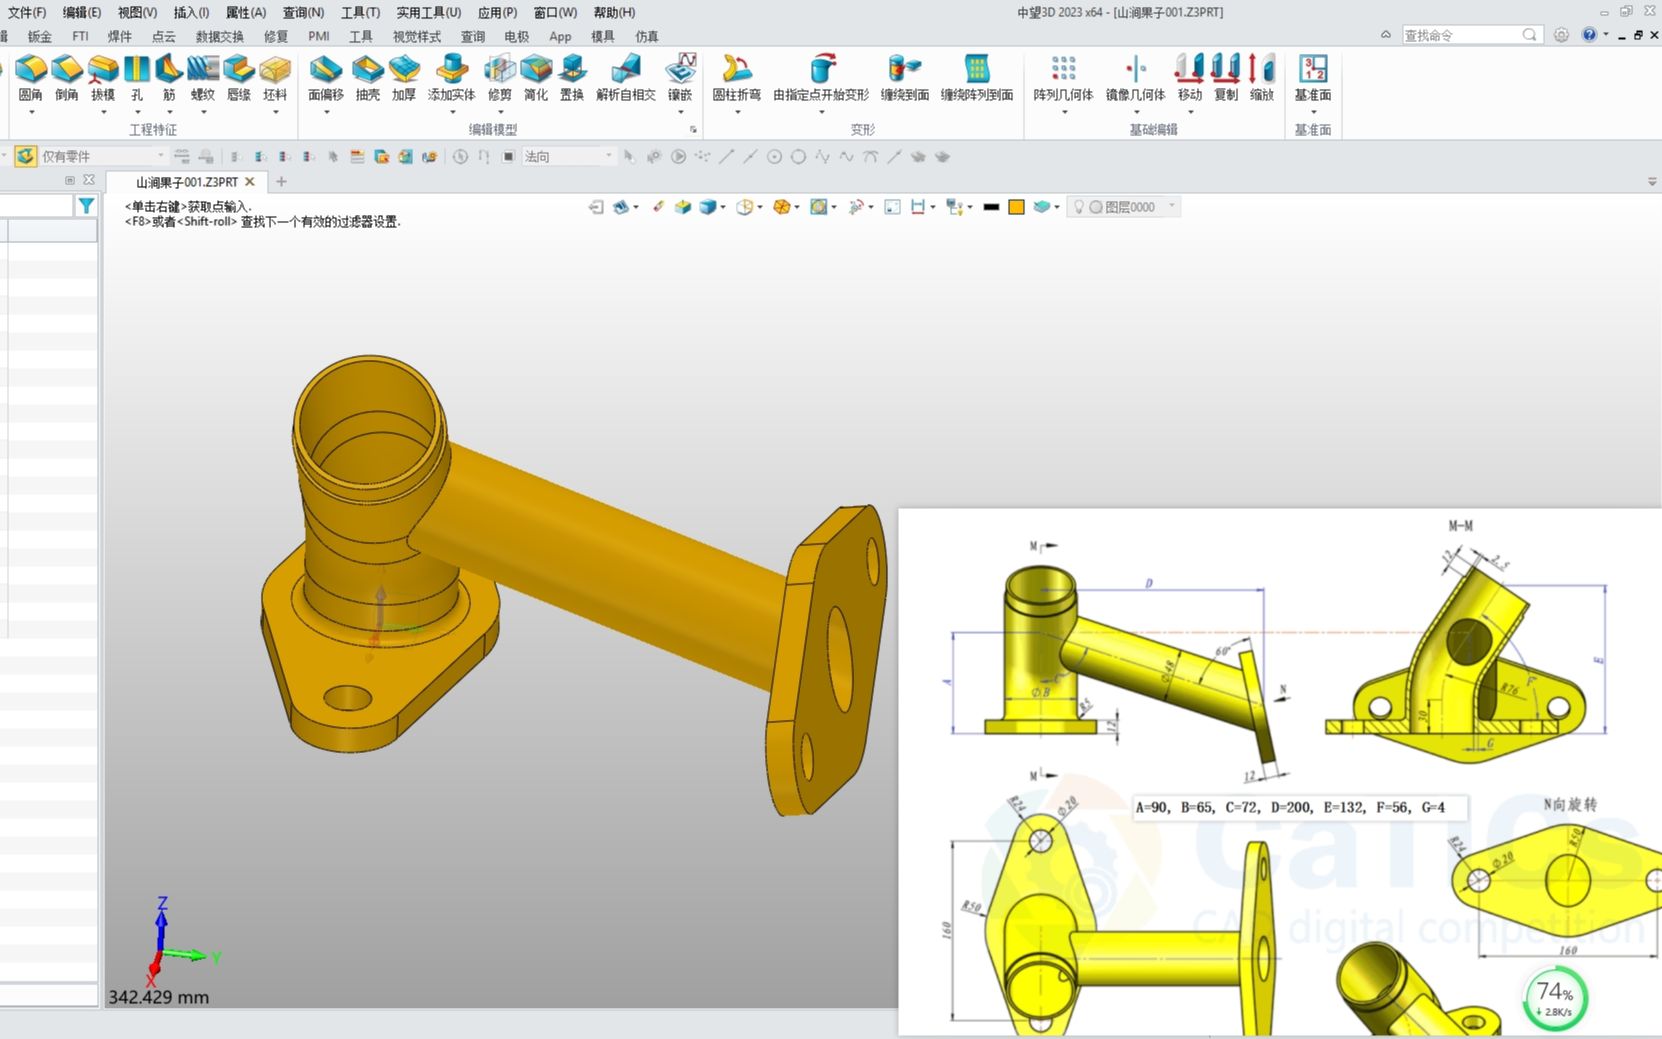1662x1039 pixels.
Task: Select the 螺纹 (Thread) tool
Action: 202,80
